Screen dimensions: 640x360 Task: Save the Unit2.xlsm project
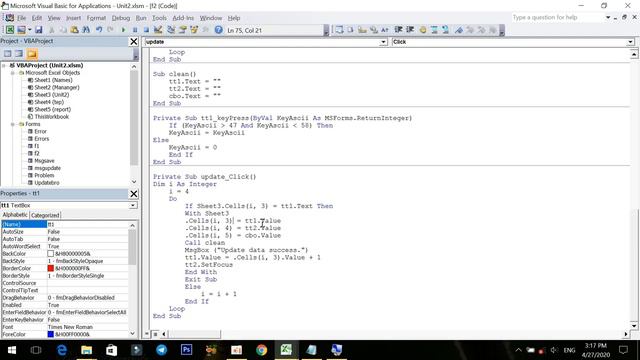tap(38, 30)
